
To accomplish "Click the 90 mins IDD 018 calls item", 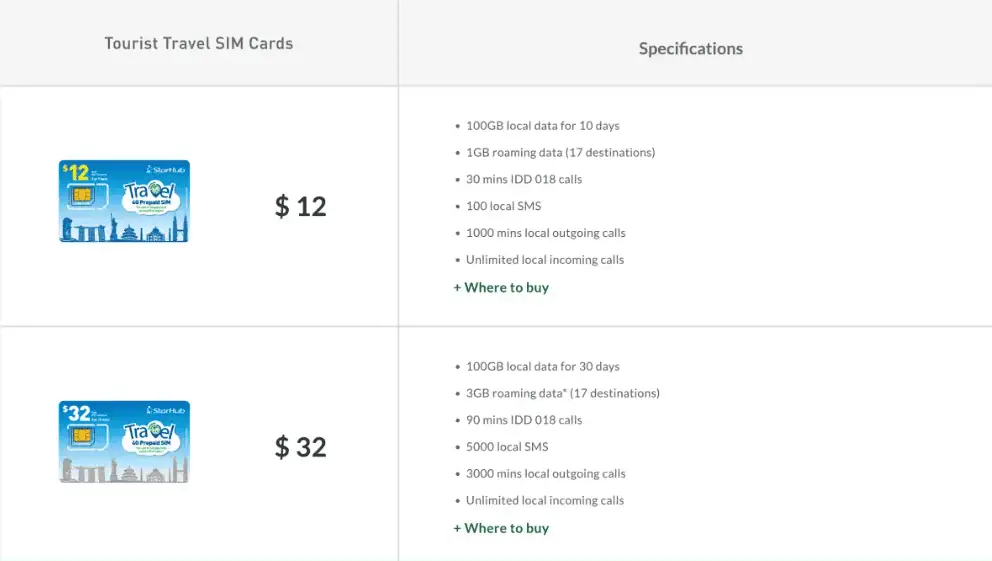I will click(523, 421).
